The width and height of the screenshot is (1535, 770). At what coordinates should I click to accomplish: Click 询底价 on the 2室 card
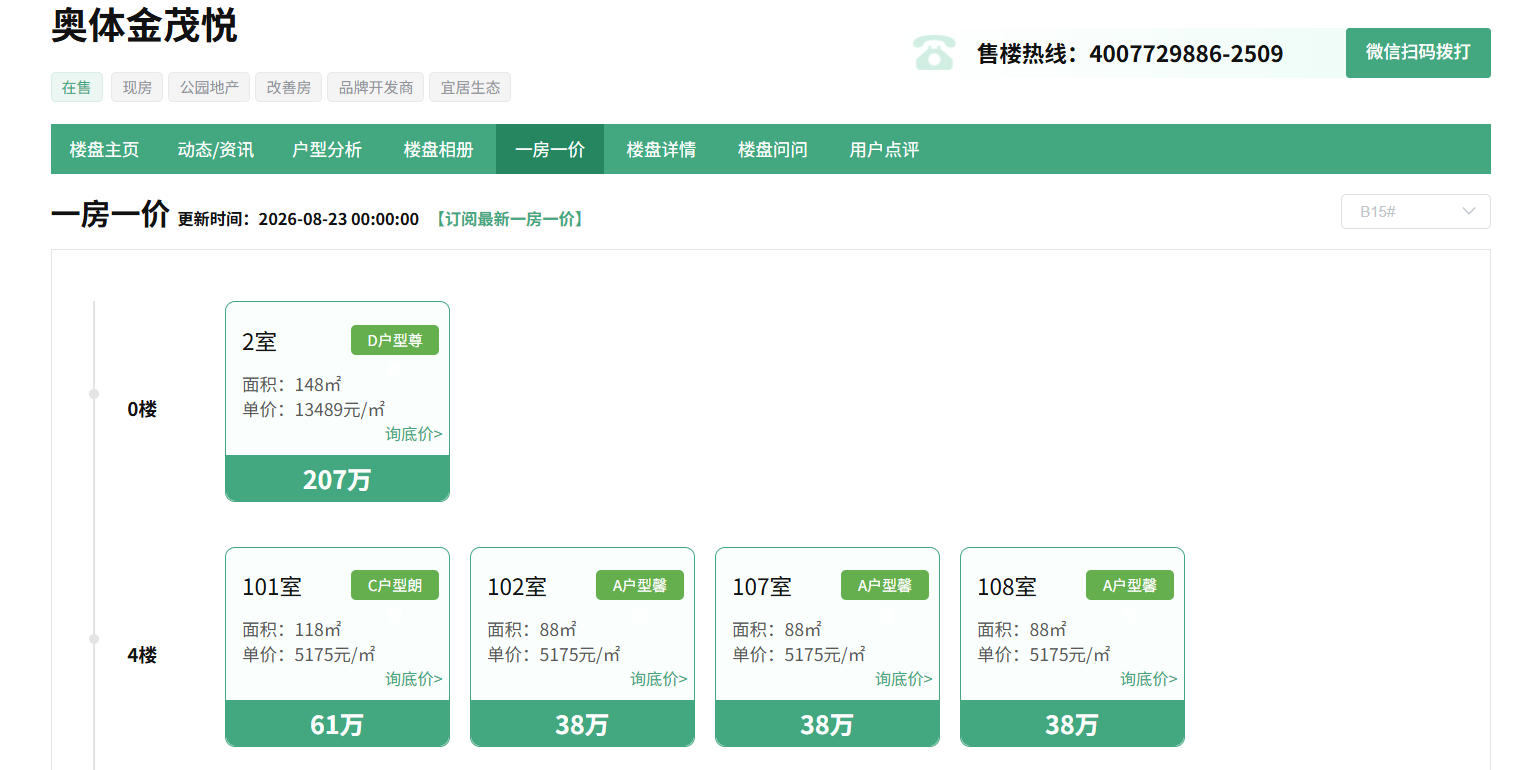(x=414, y=433)
